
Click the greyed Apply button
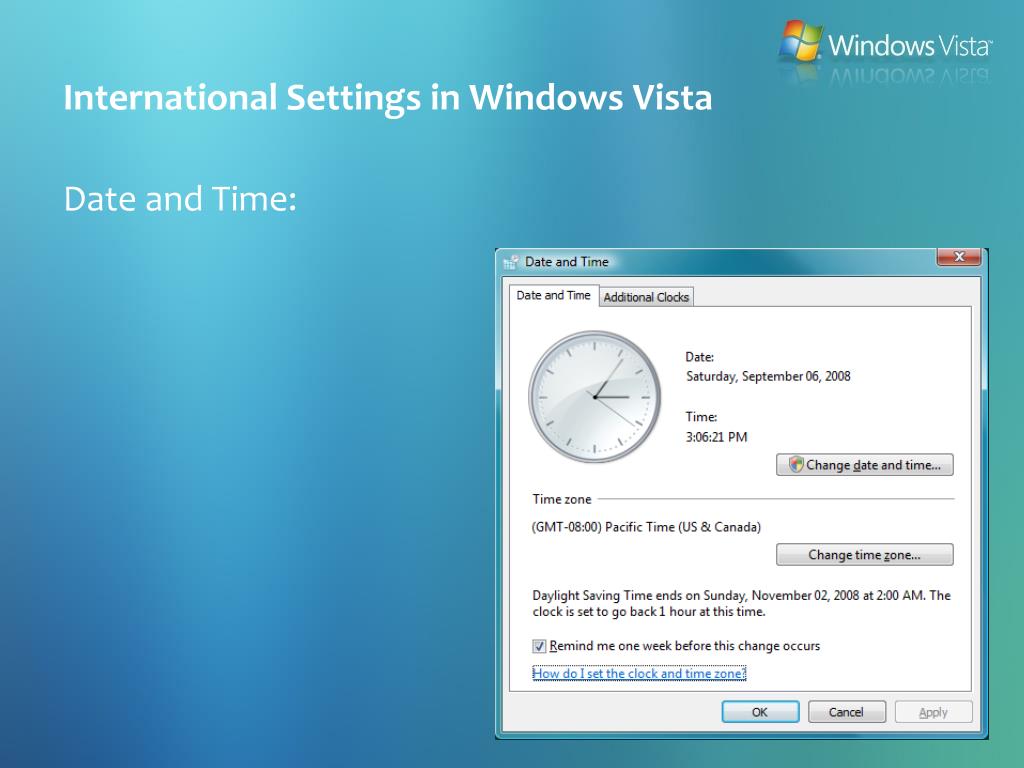933,712
